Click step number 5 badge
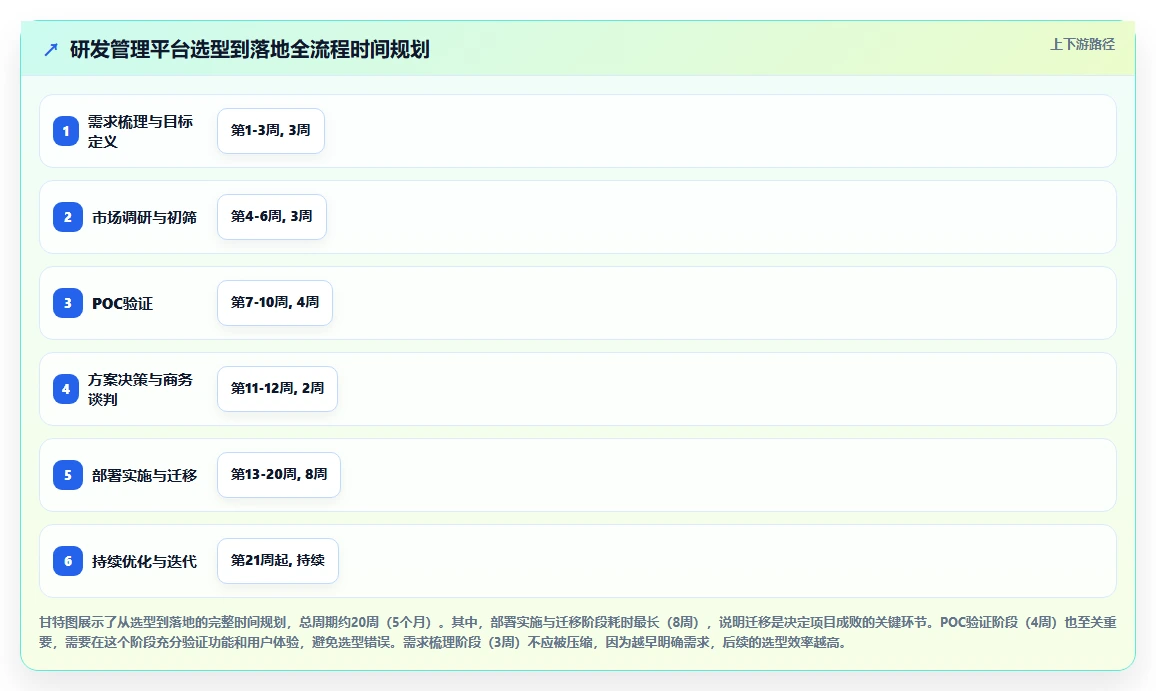Screen dimensions: 1156x691 (x=68, y=475)
